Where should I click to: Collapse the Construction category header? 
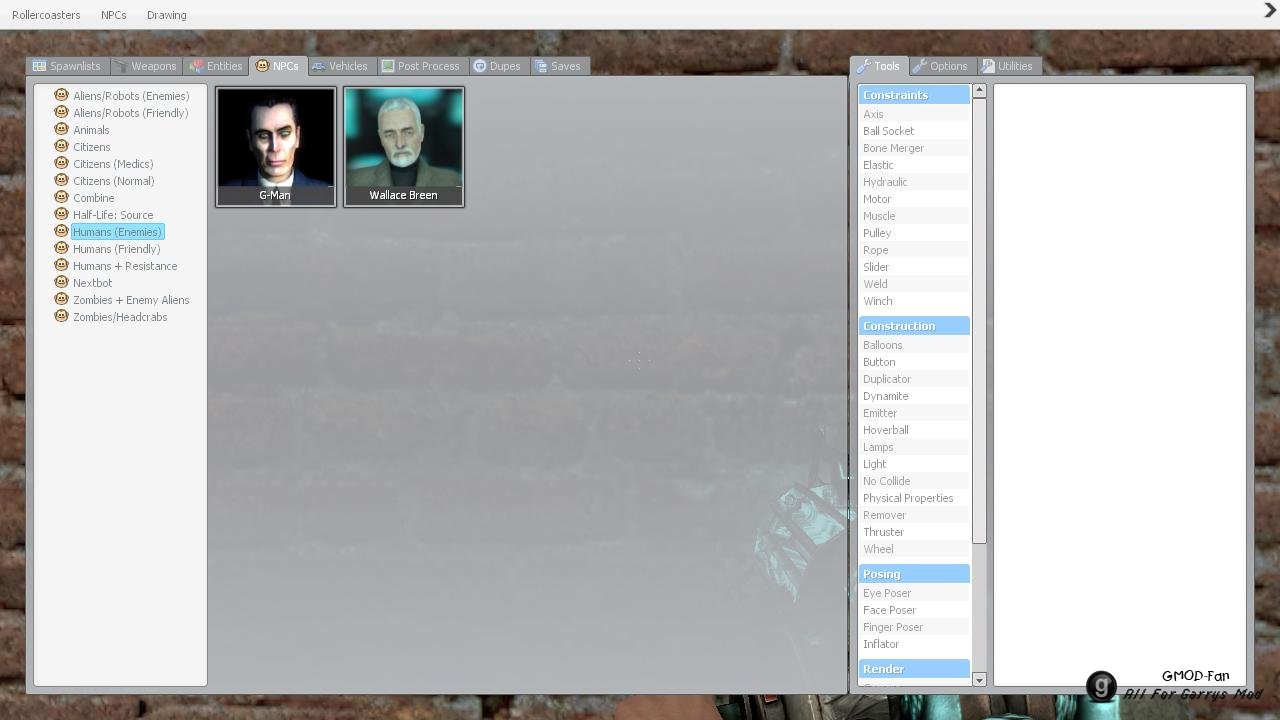click(914, 326)
